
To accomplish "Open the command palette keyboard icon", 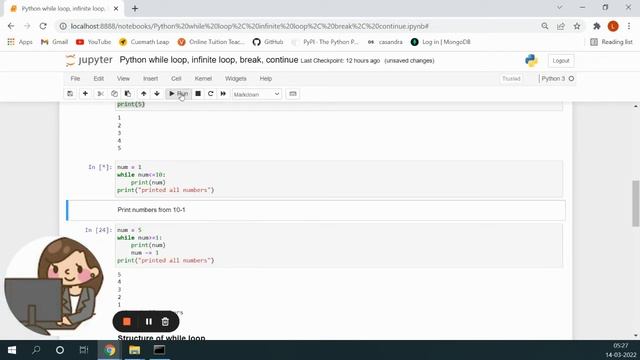I will (293, 94).
